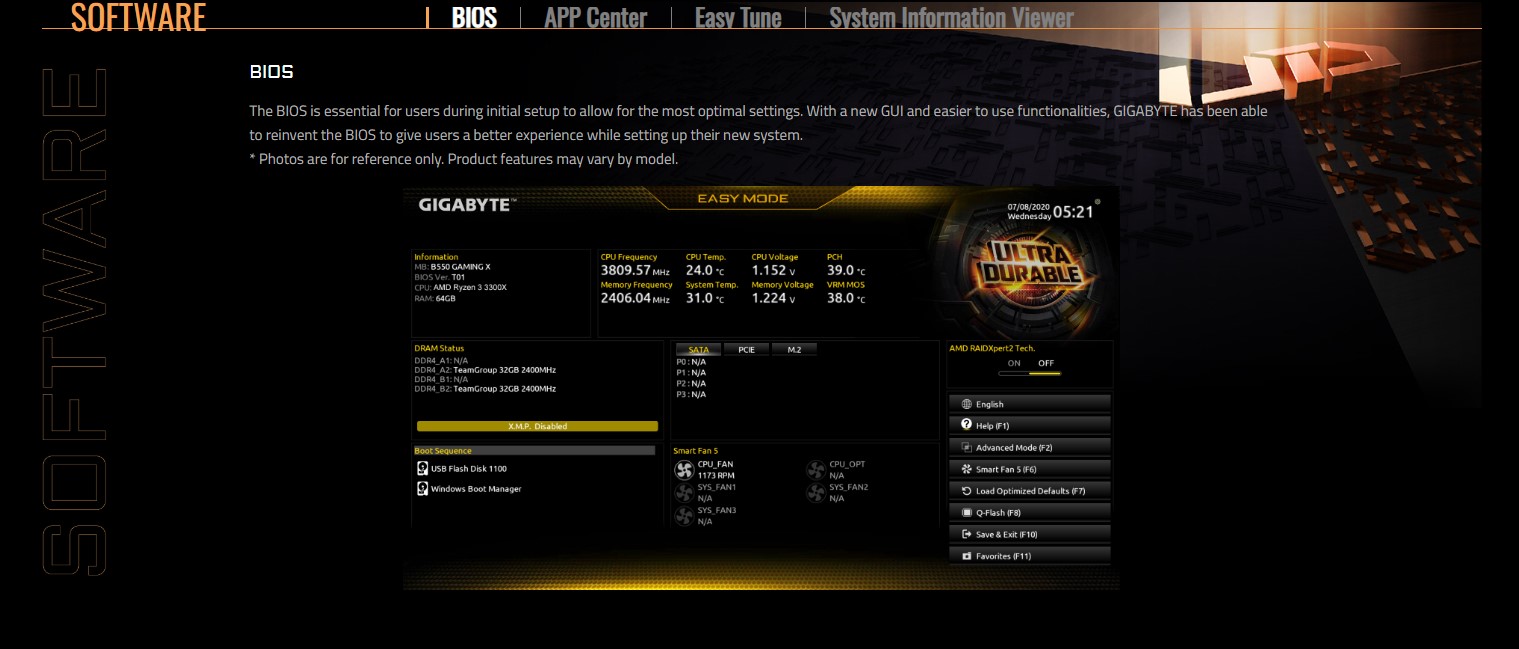Screen dimensions: 1519x649
Task: Click the MB: B550 GAMING X line
Action: (x=453, y=267)
